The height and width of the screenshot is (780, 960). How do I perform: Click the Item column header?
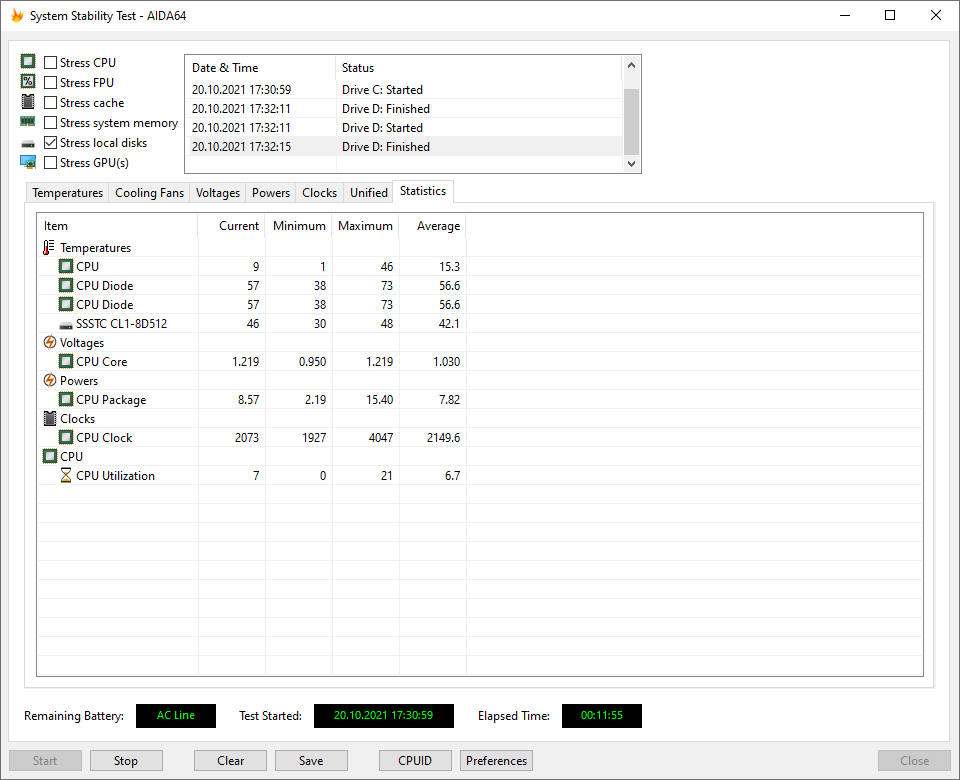pos(117,226)
